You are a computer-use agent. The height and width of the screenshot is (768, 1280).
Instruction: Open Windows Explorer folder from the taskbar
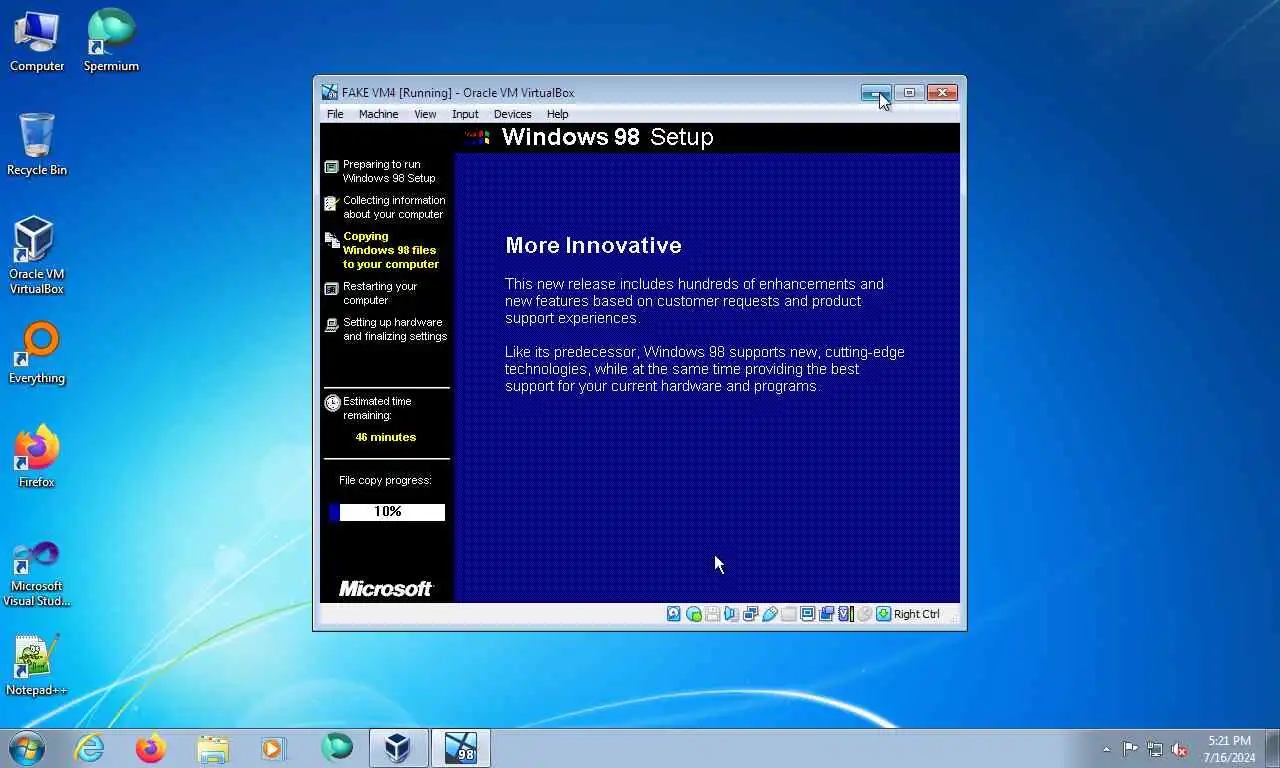tap(212, 748)
